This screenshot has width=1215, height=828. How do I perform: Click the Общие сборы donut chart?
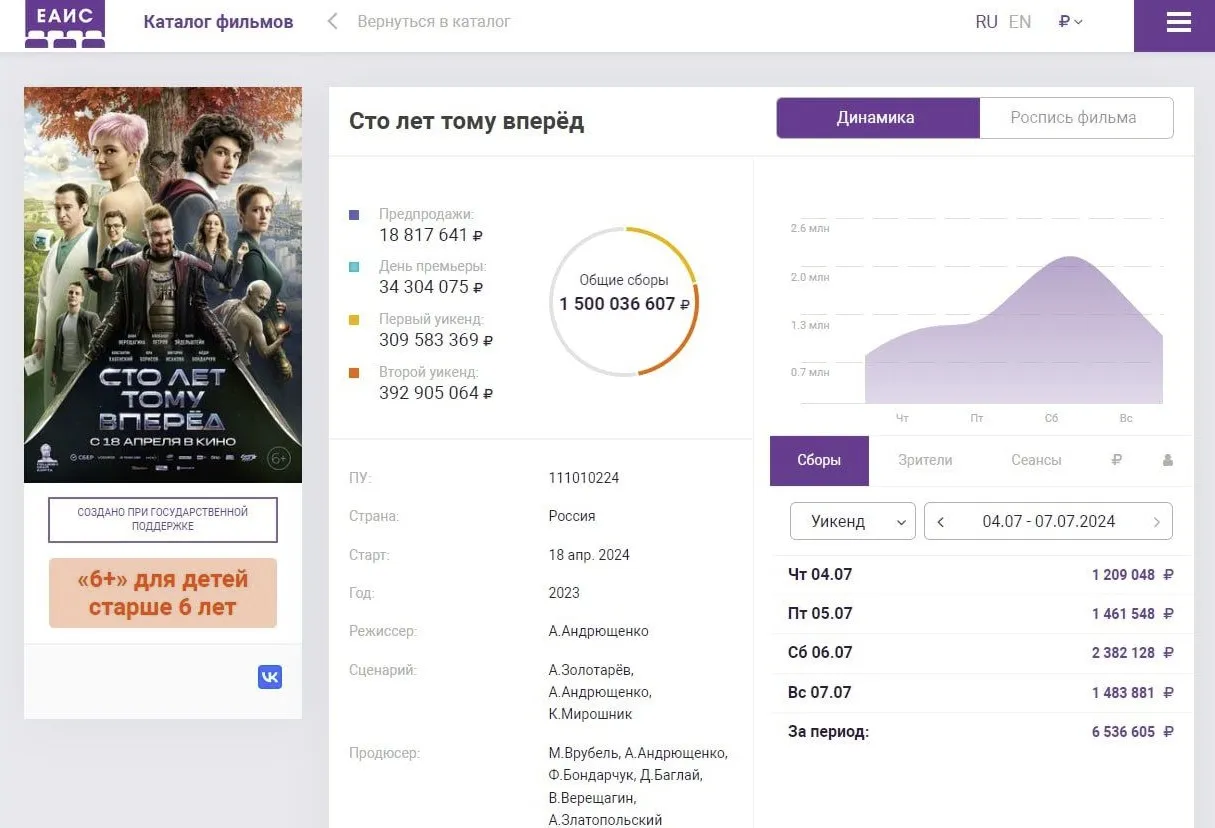[x=624, y=301]
